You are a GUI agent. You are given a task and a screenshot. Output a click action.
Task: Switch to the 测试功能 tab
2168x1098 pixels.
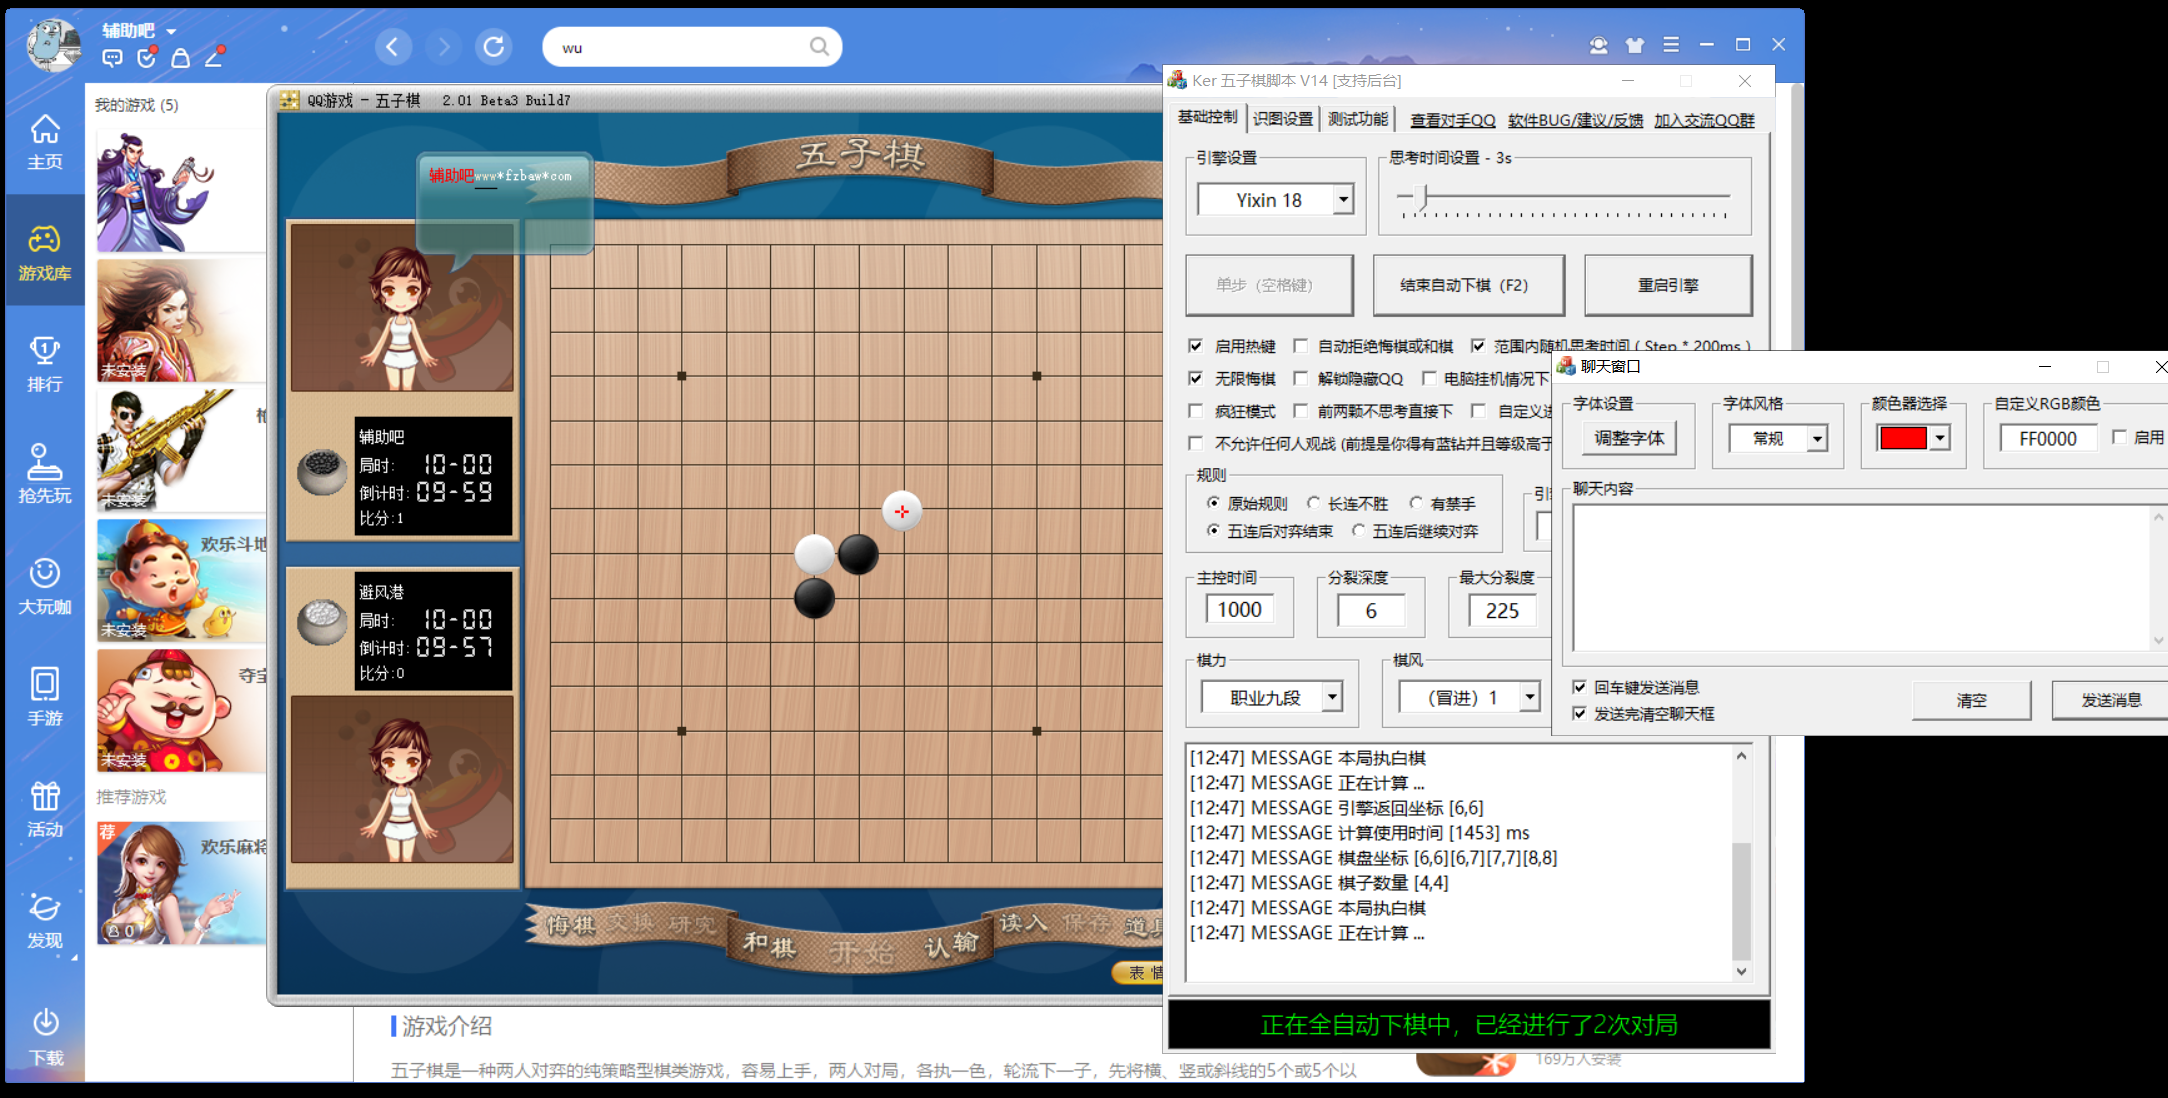[1358, 118]
